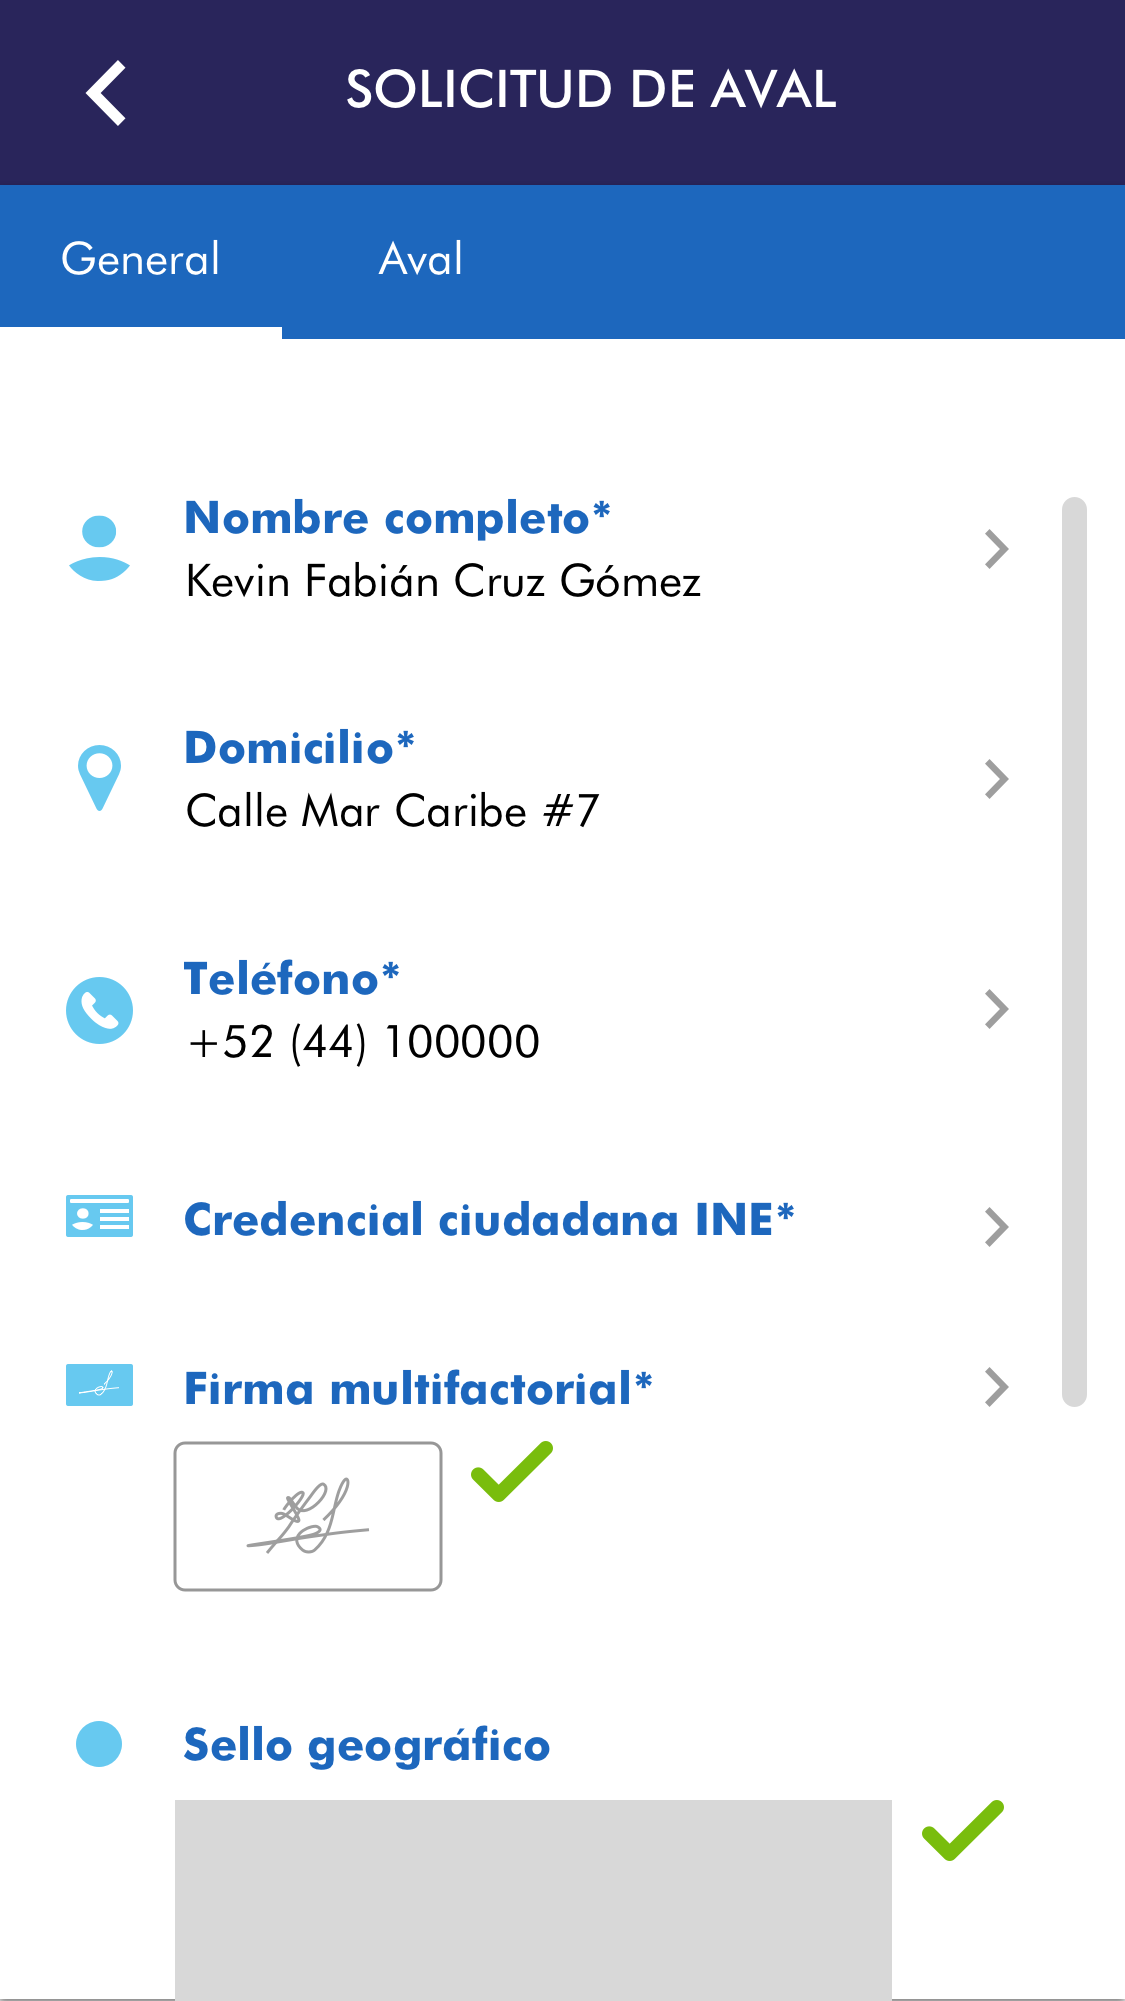Image resolution: width=1125 pixels, height=2001 pixels.
Task: Expand the Firma multifactorial chevron
Action: point(996,1387)
